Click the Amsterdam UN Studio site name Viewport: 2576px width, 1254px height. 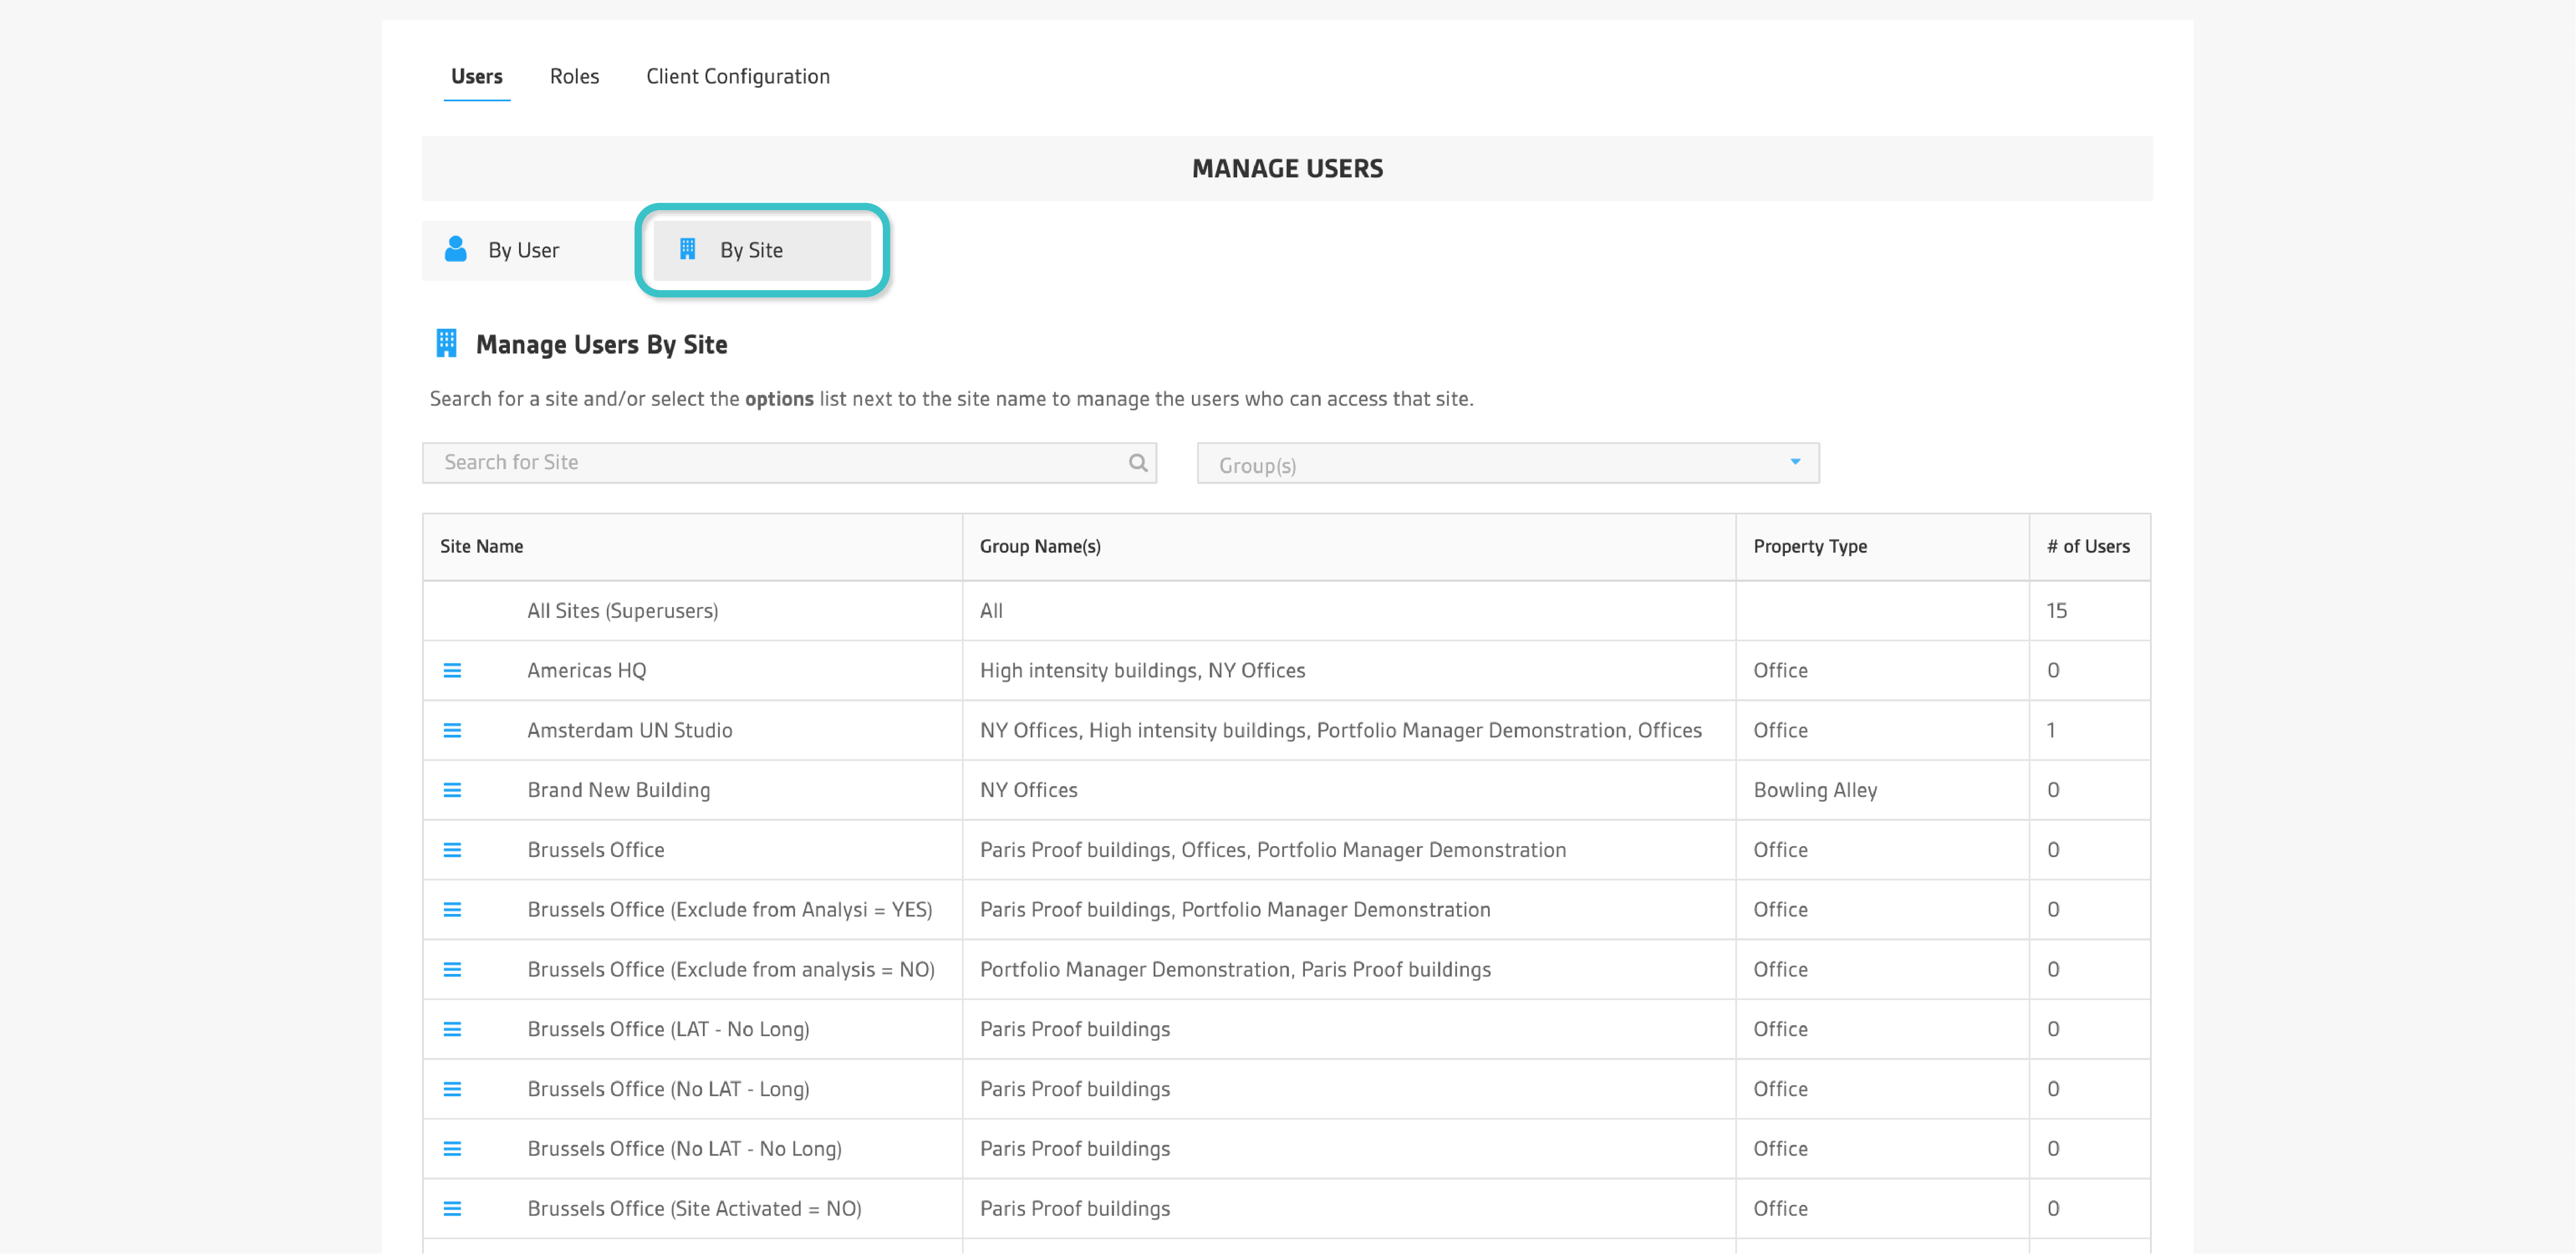[629, 730]
